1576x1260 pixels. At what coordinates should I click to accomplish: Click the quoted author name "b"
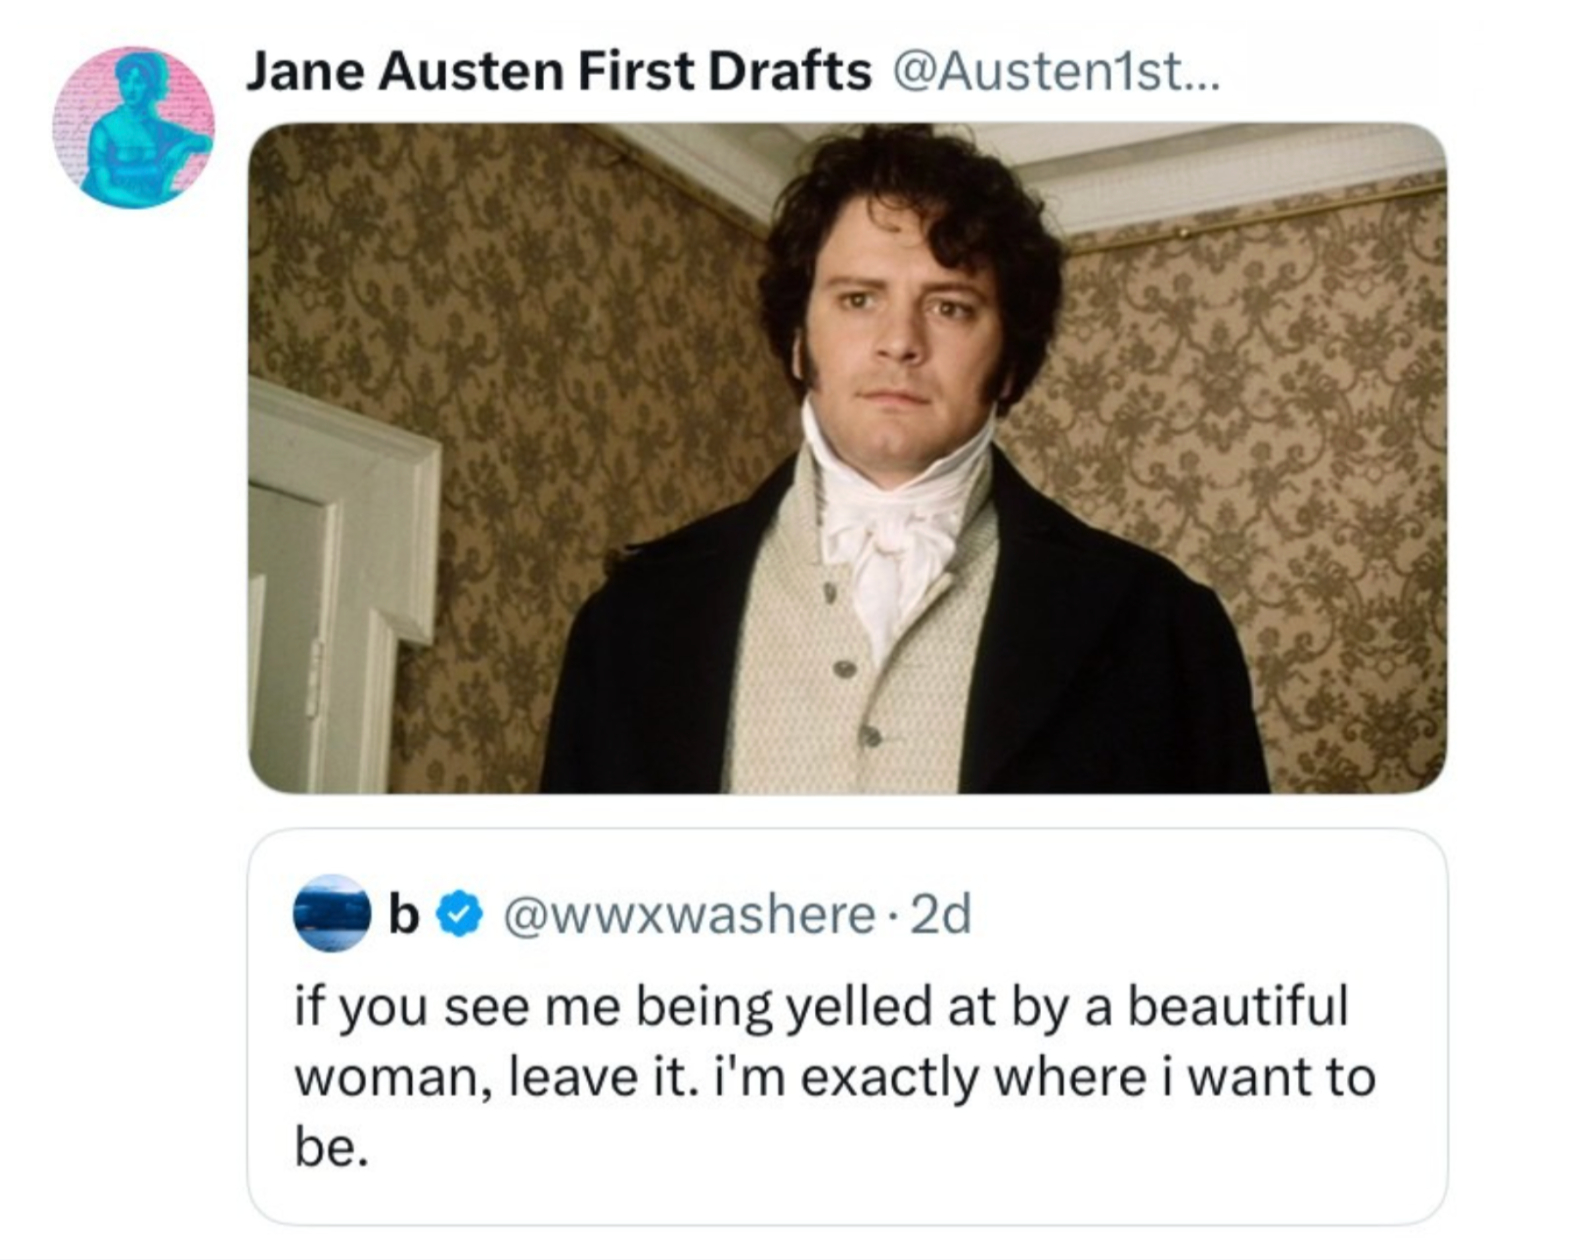[403, 914]
